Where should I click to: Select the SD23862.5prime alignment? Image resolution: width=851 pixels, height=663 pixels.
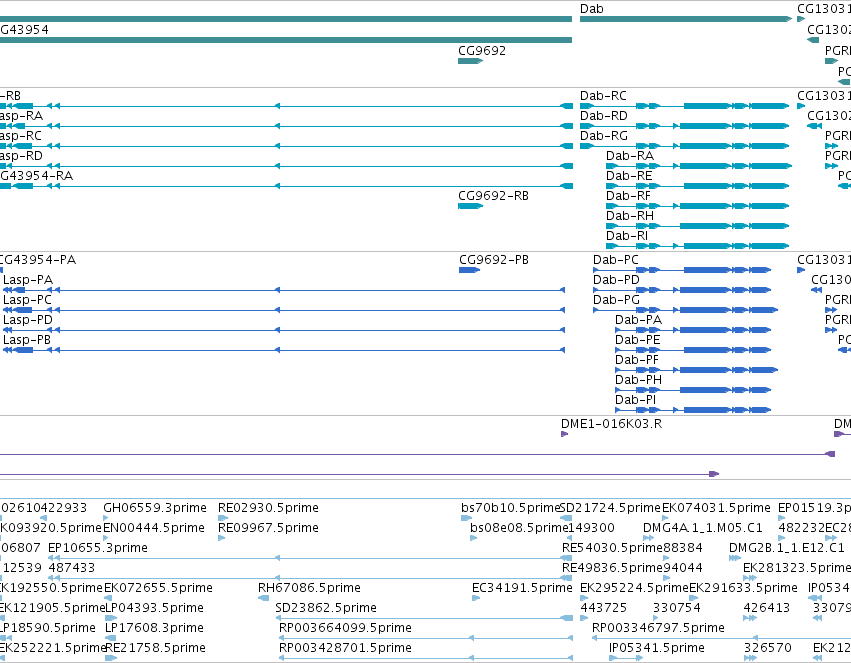coord(424,619)
